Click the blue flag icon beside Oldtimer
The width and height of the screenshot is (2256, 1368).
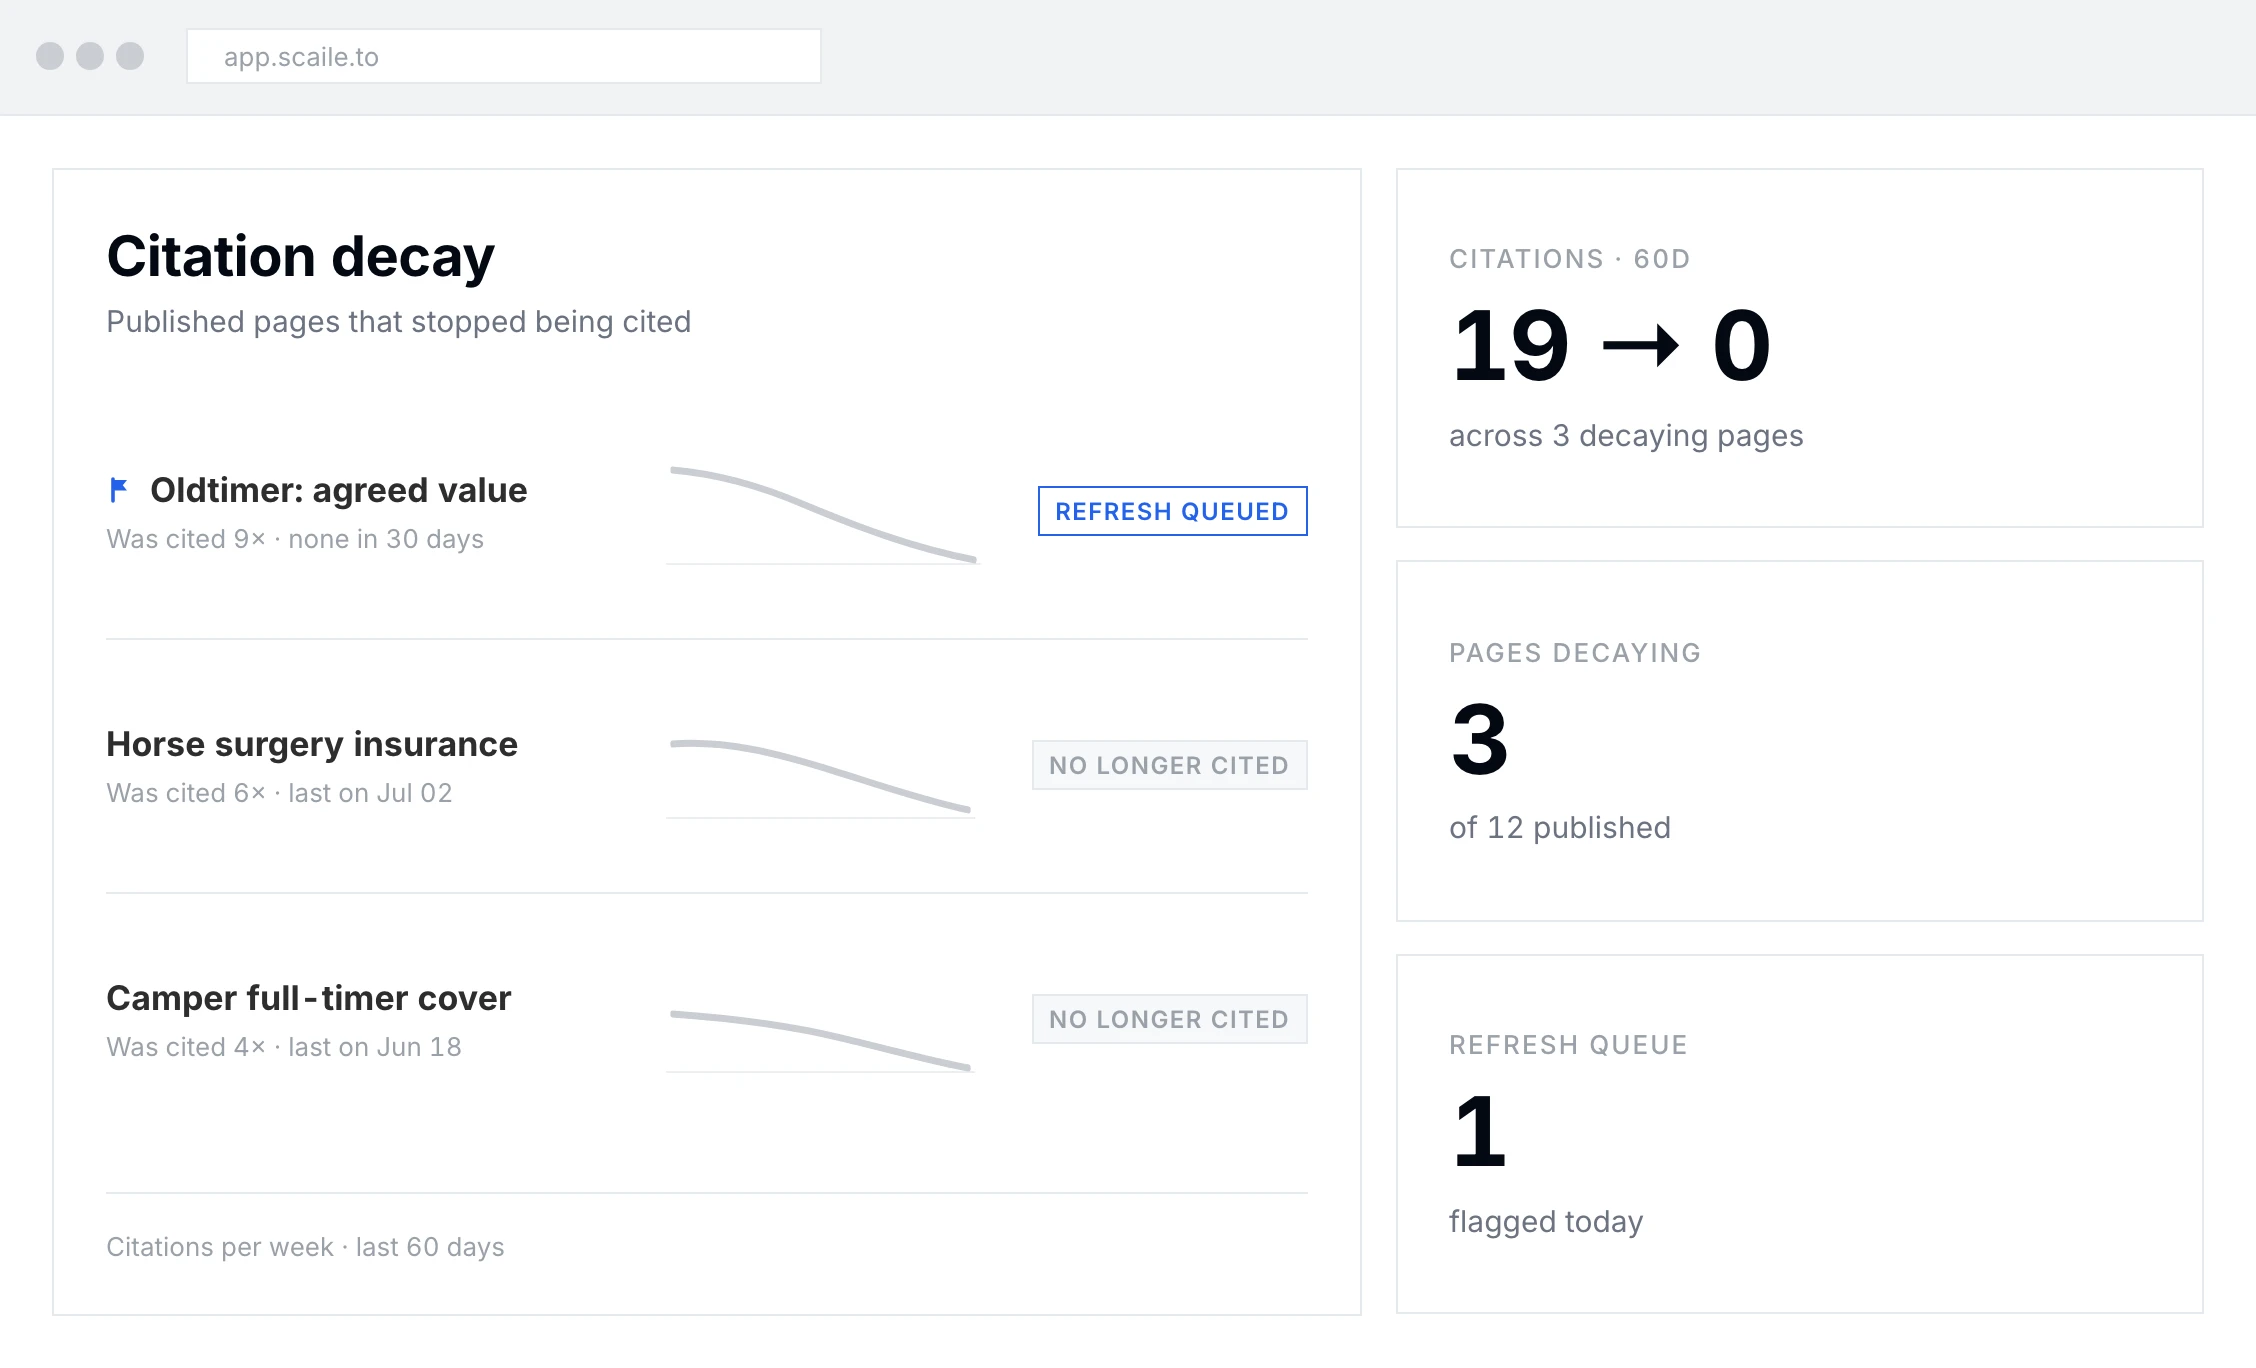(118, 490)
